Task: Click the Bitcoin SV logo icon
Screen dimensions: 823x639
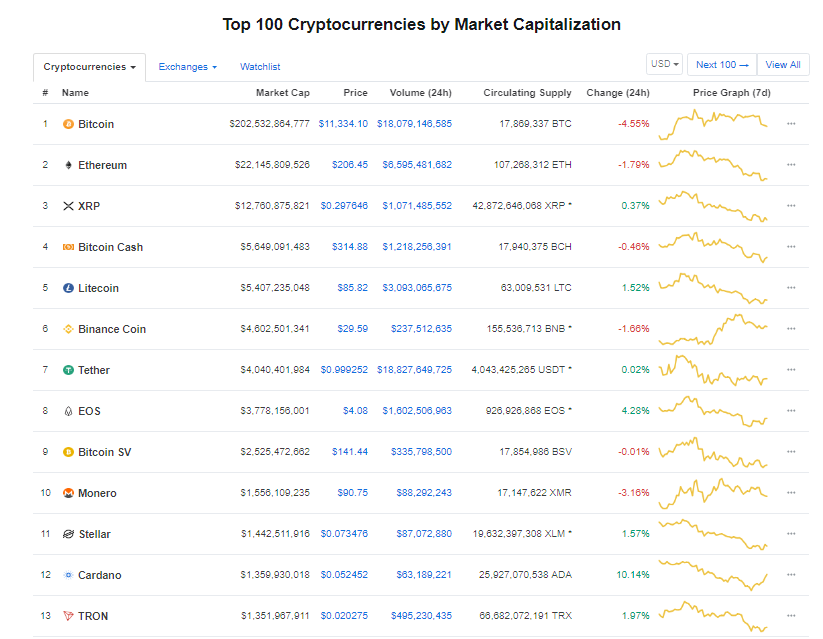Action: tap(68, 452)
